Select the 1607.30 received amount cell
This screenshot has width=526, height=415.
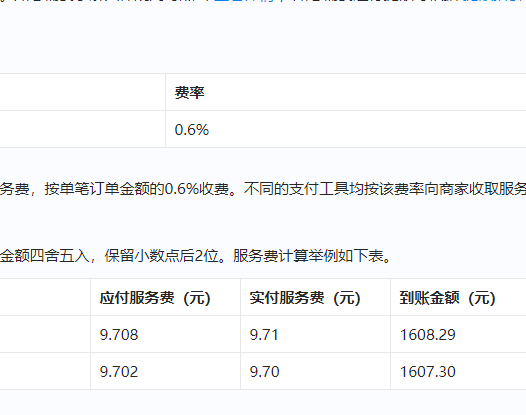coord(458,371)
